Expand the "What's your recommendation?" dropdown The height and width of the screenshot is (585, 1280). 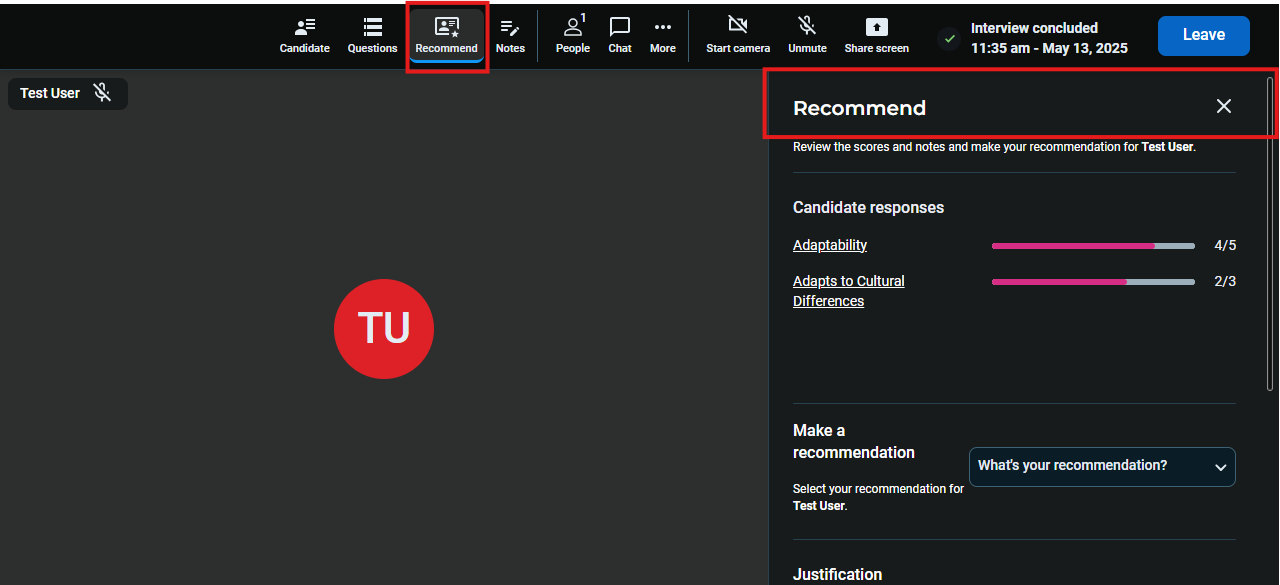point(1090,466)
